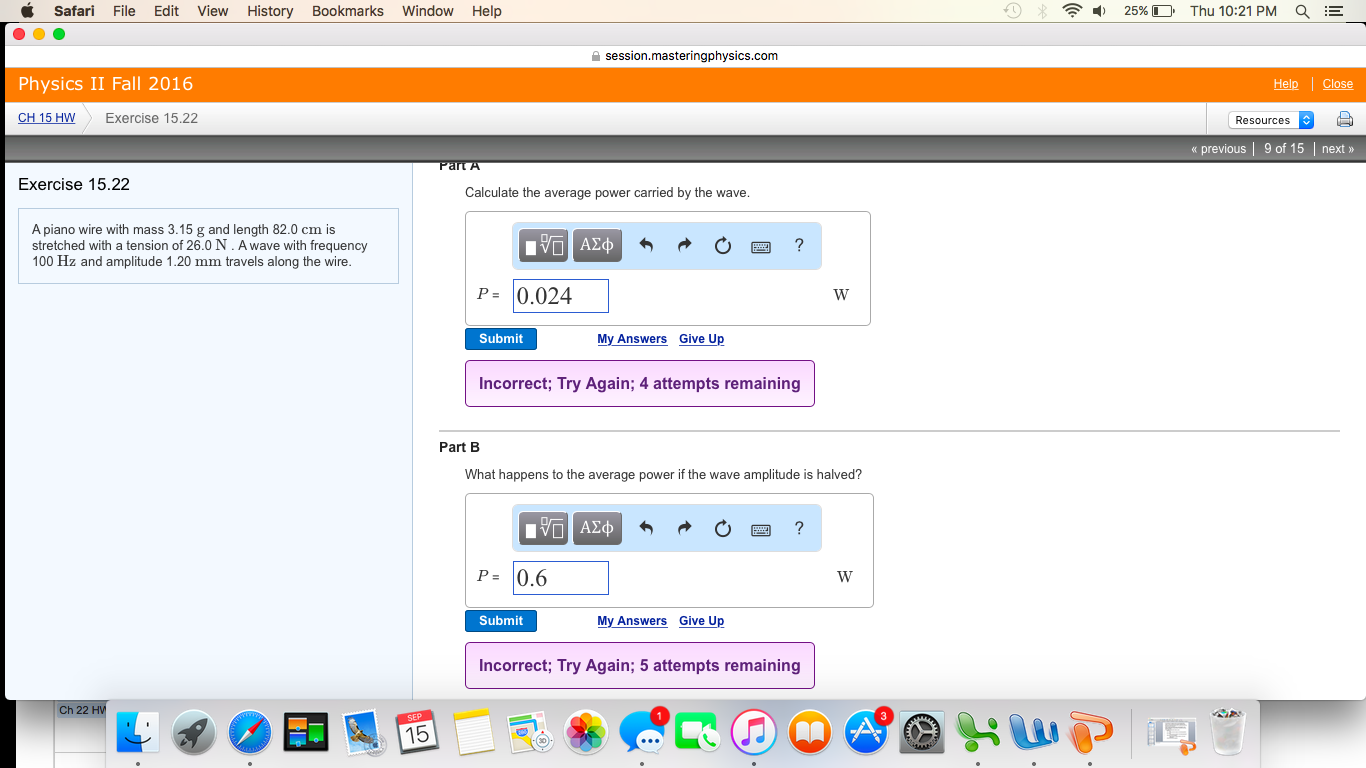The height and width of the screenshot is (768, 1366).
Task: View My Answers for Part A
Action: [x=632, y=339]
